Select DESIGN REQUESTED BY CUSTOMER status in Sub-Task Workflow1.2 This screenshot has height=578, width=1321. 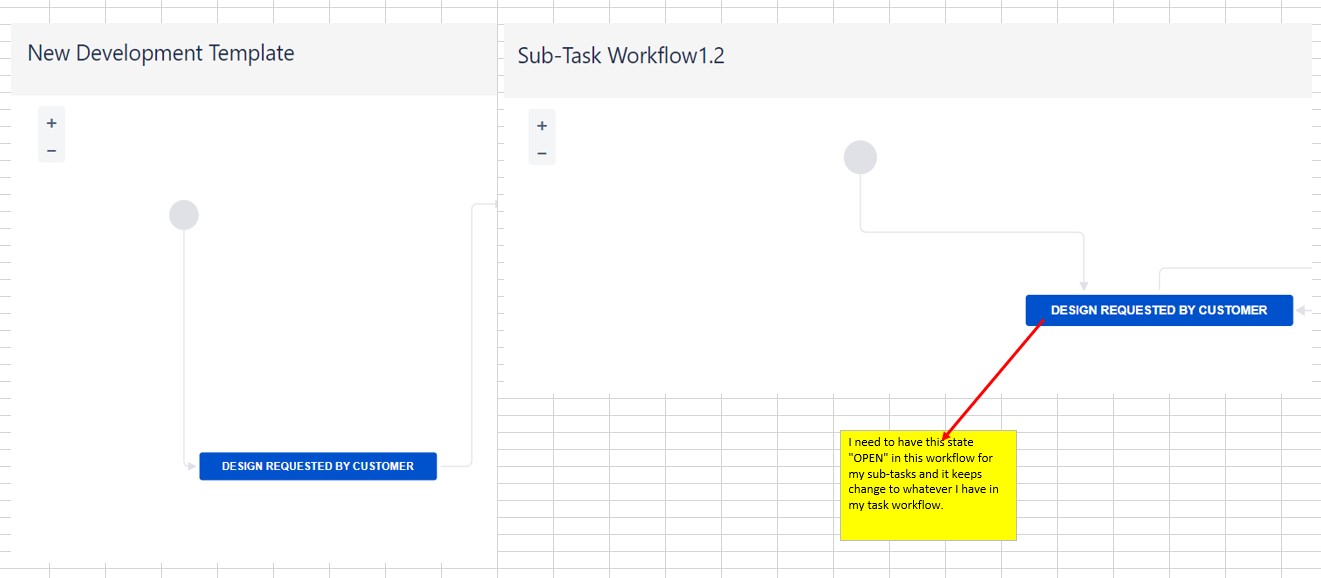[x=1159, y=310]
